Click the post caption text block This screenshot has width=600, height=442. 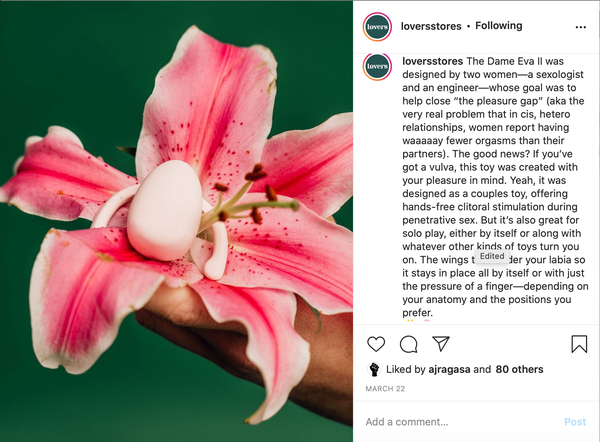(x=494, y=187)
